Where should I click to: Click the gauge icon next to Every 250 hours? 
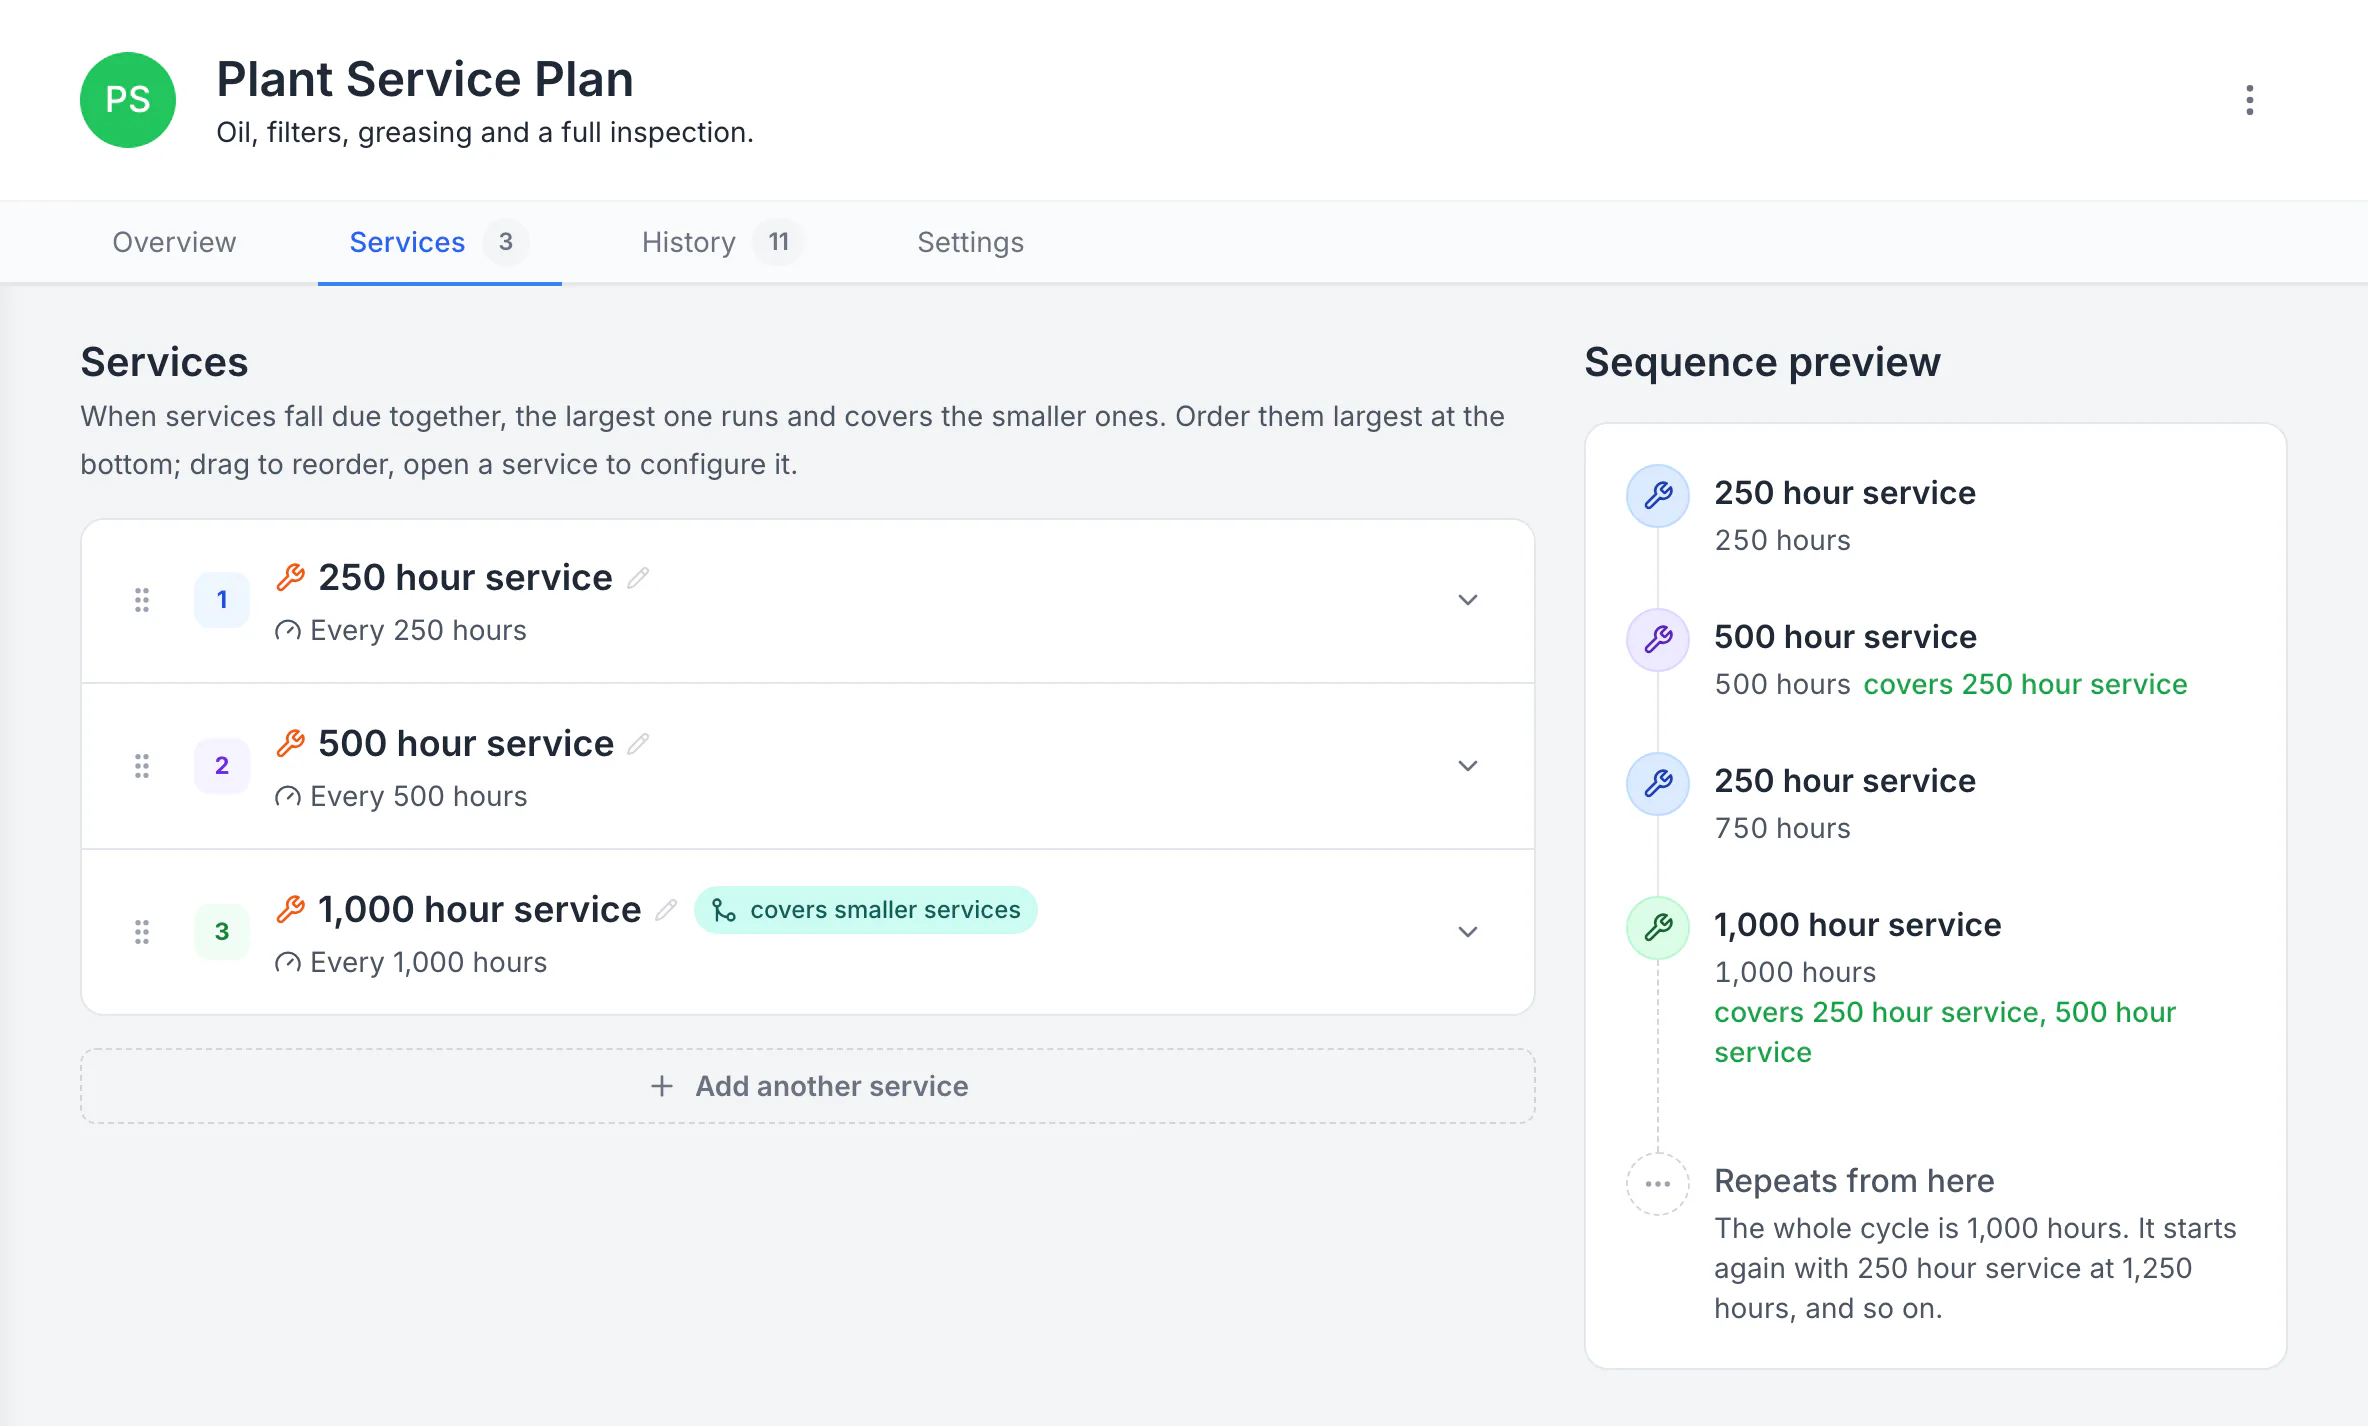coord(288,631)
